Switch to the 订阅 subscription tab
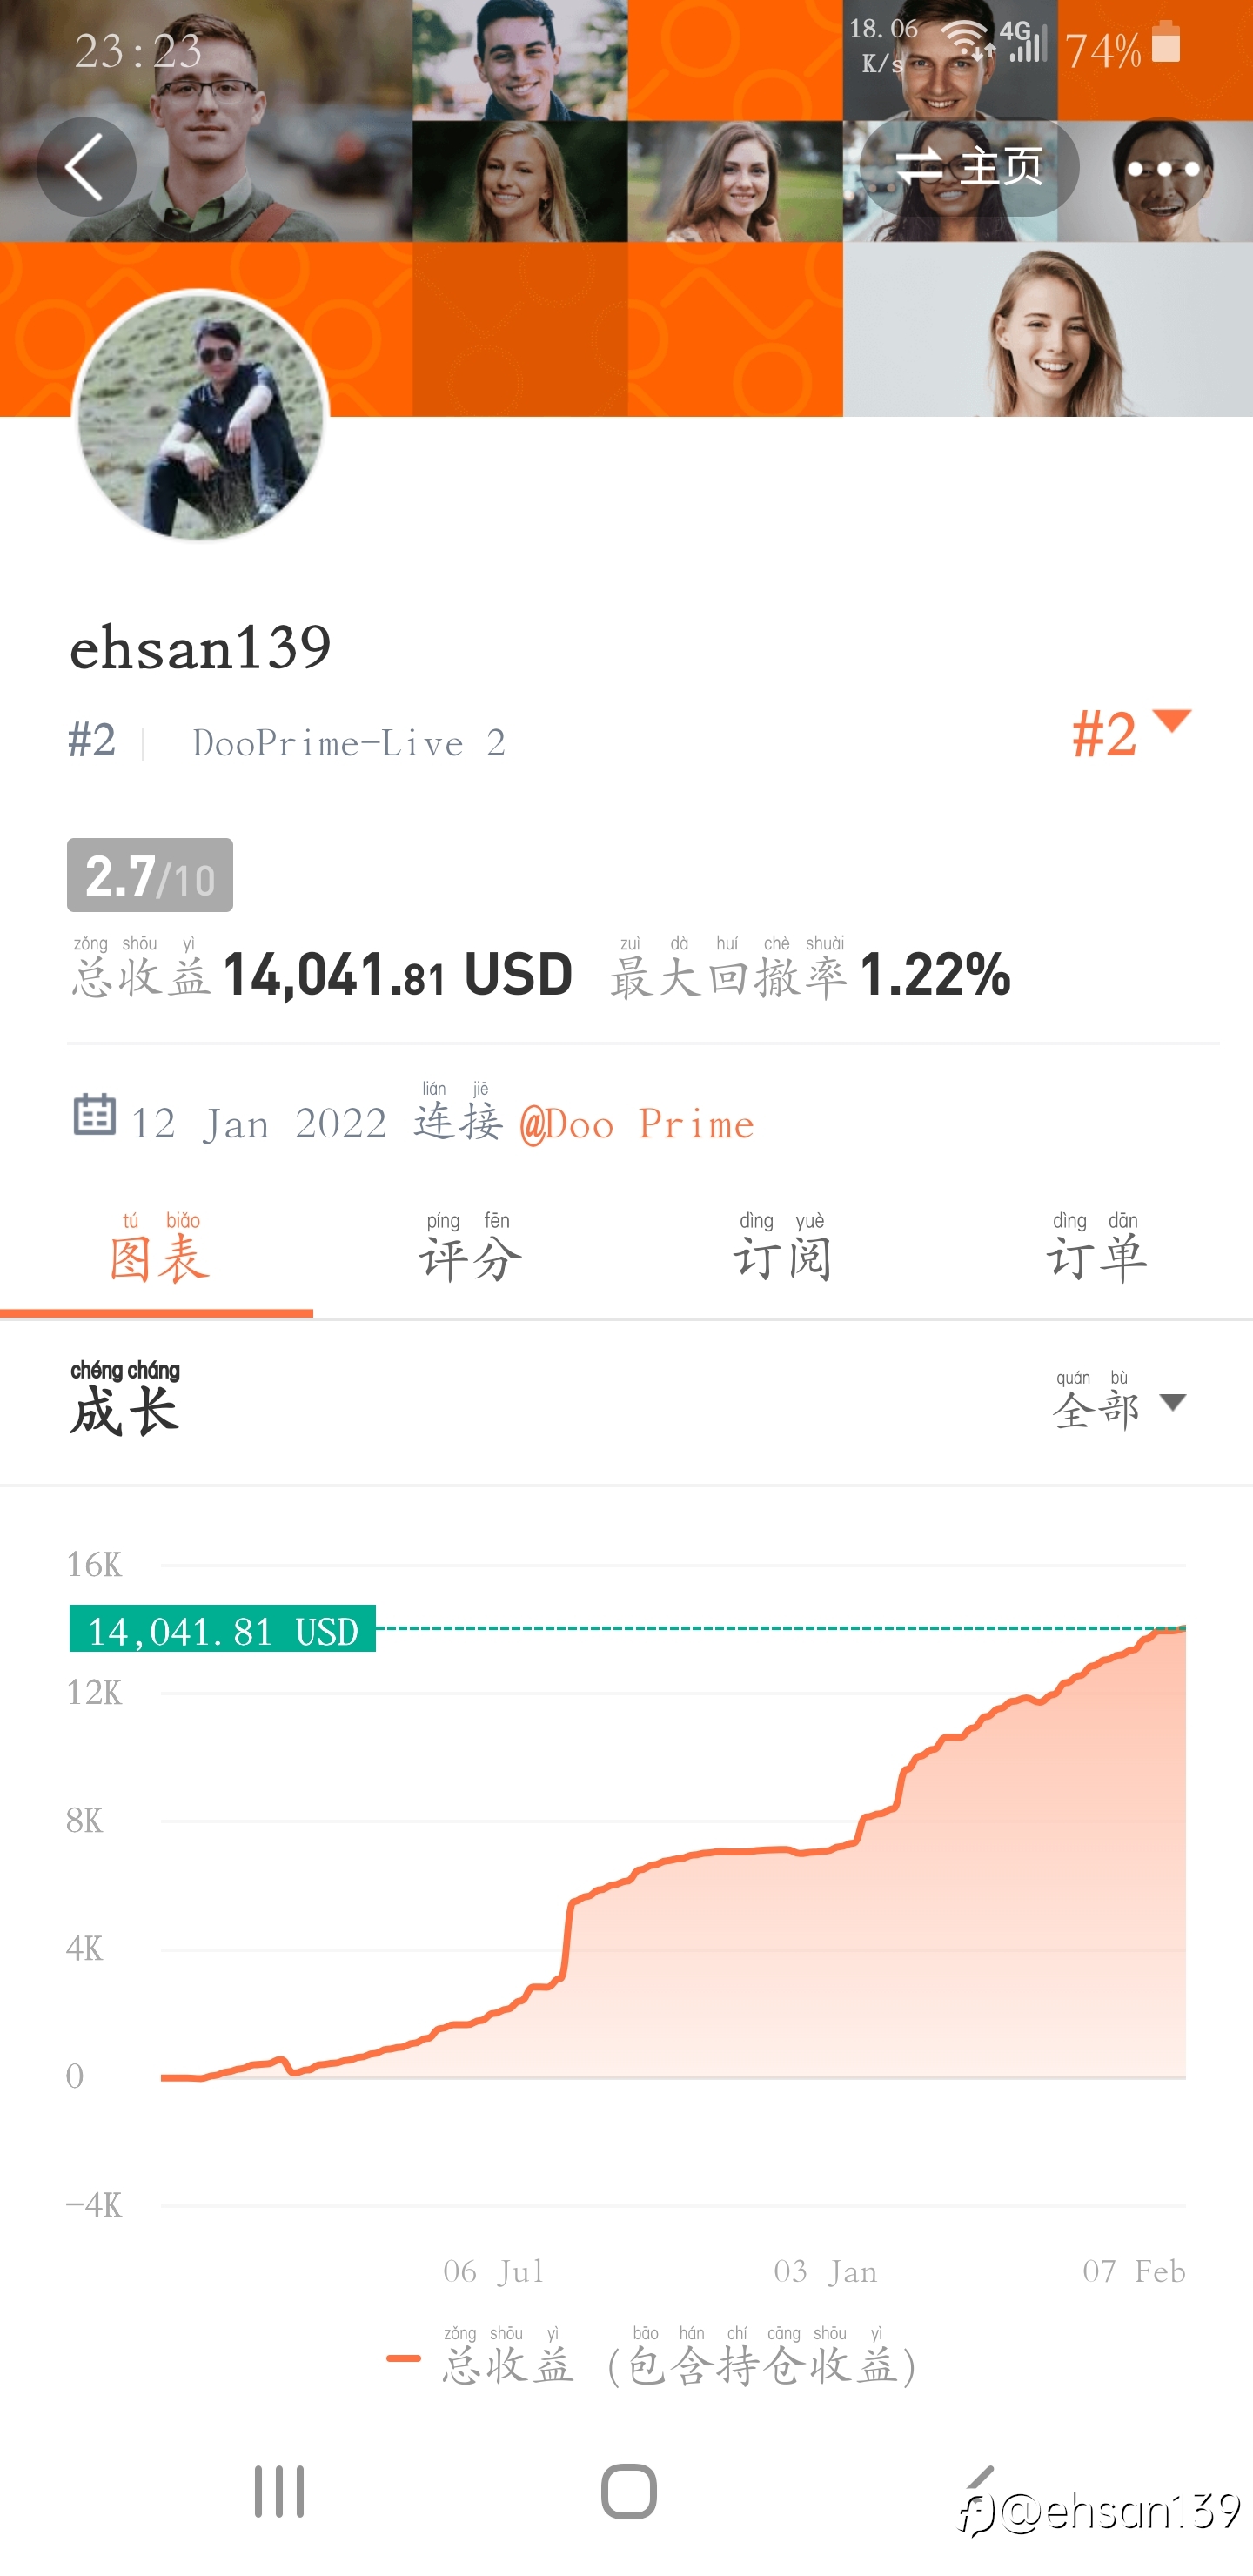Viewport: 1253px width, 2576px height. tap(783, 1248)
